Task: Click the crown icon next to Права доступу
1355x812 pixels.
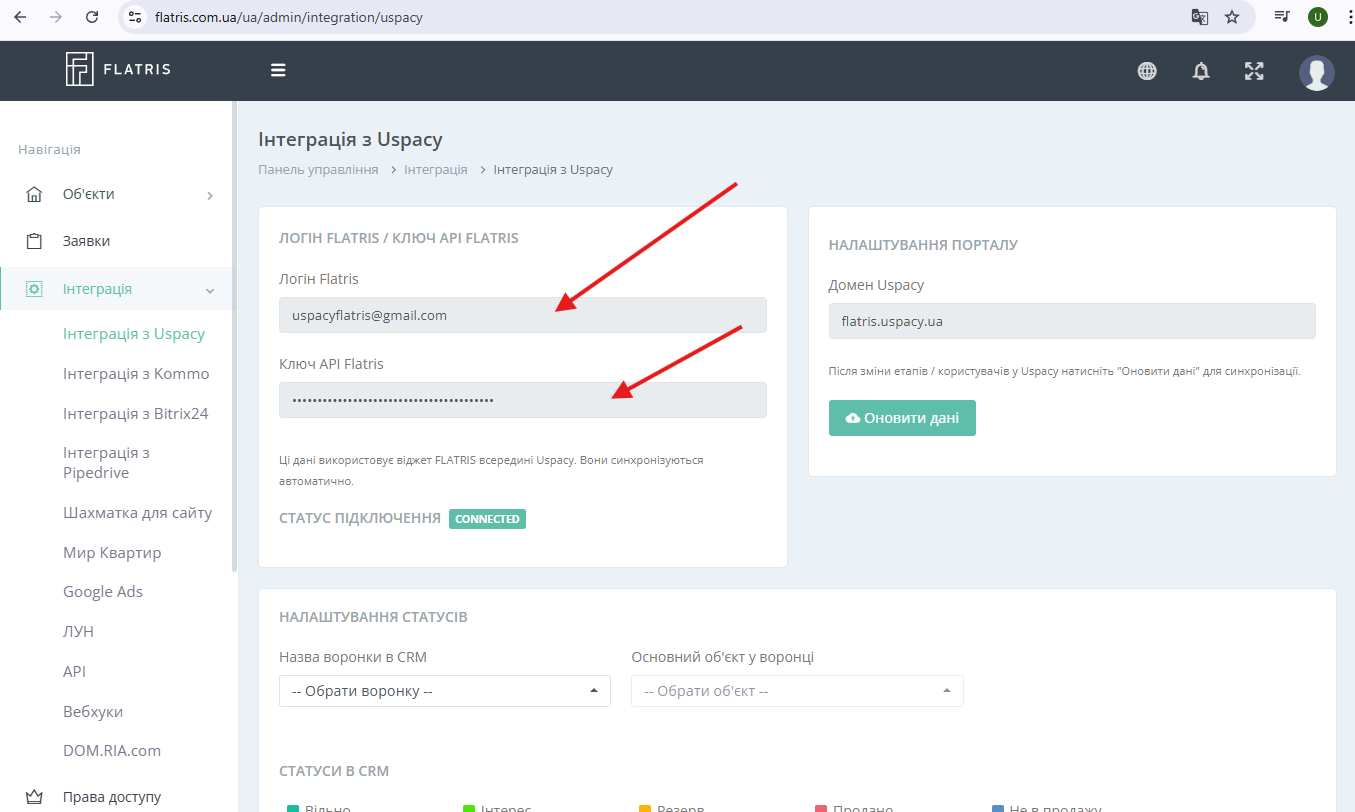Action: tap(34, 797)
